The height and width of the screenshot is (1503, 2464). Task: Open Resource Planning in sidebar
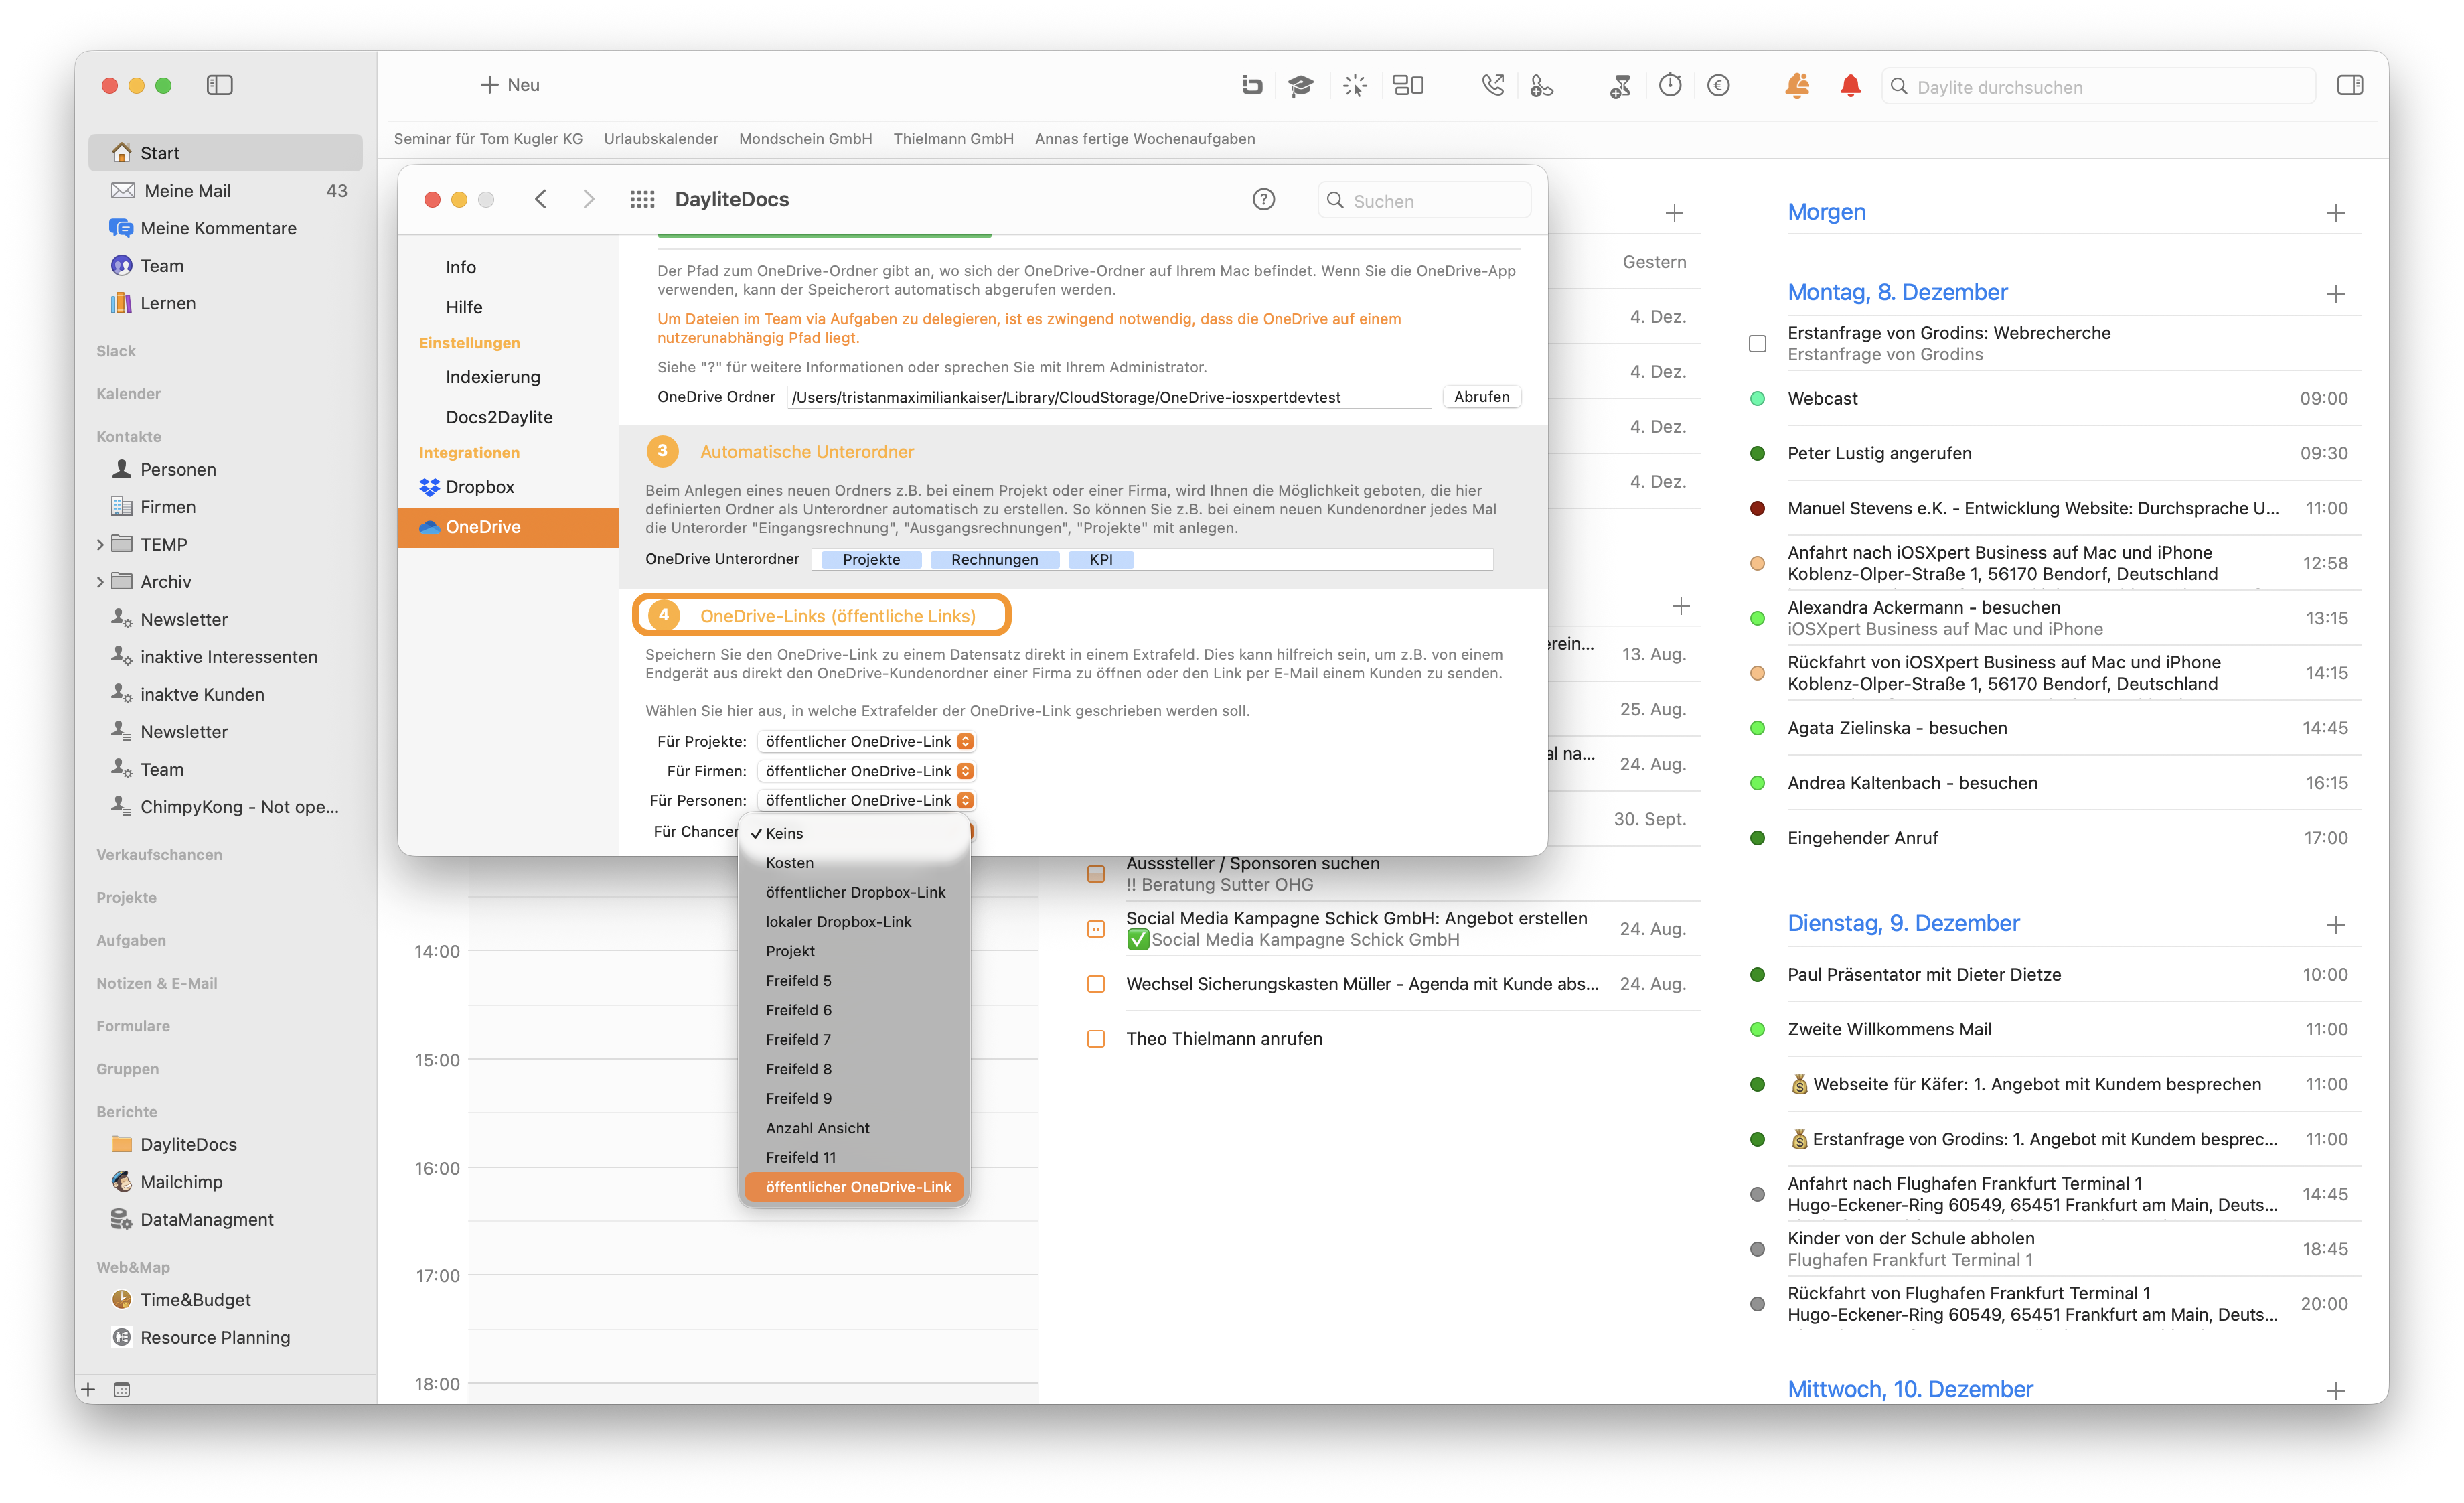coord(226,1337)
